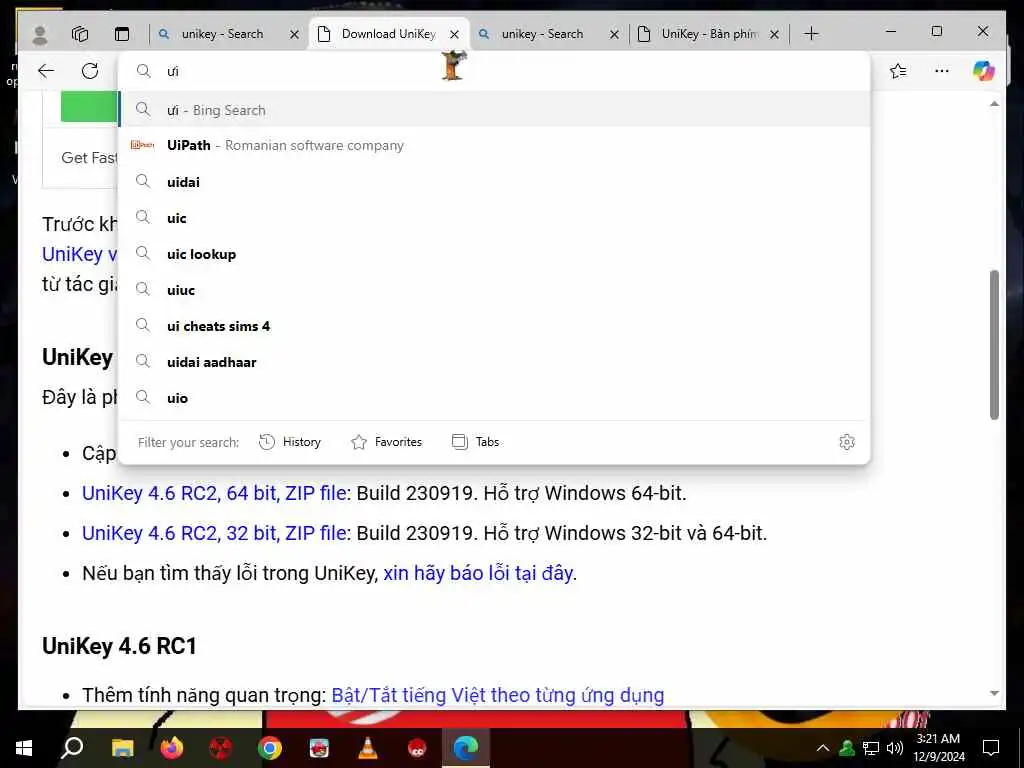Choose the 'uio' suggestion
The height and width of the screenshot is (768, 1024).
click(x=494, y=398)
